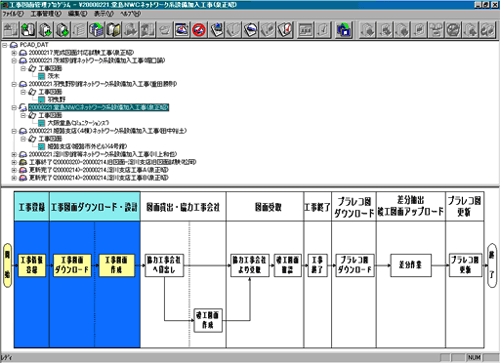This screenshot has width=500, height=363.
Task: Click the red prohibition circle toolbar icon
Action: (199, 30)
